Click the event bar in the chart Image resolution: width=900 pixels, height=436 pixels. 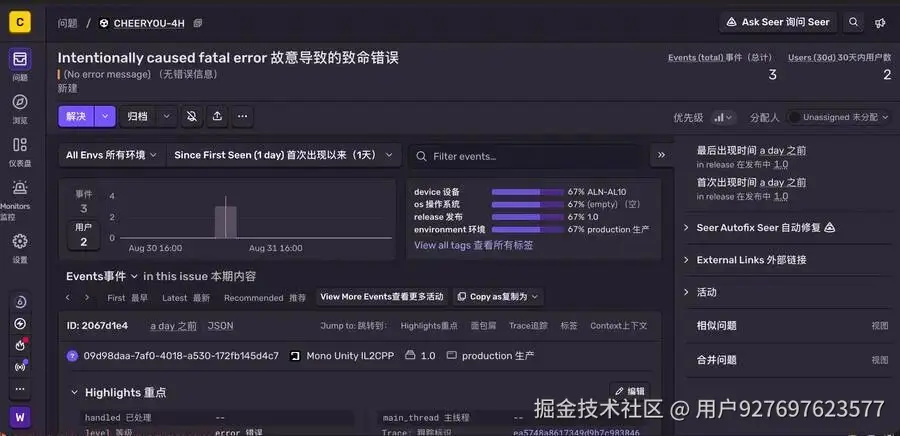[x=226, y=222]
